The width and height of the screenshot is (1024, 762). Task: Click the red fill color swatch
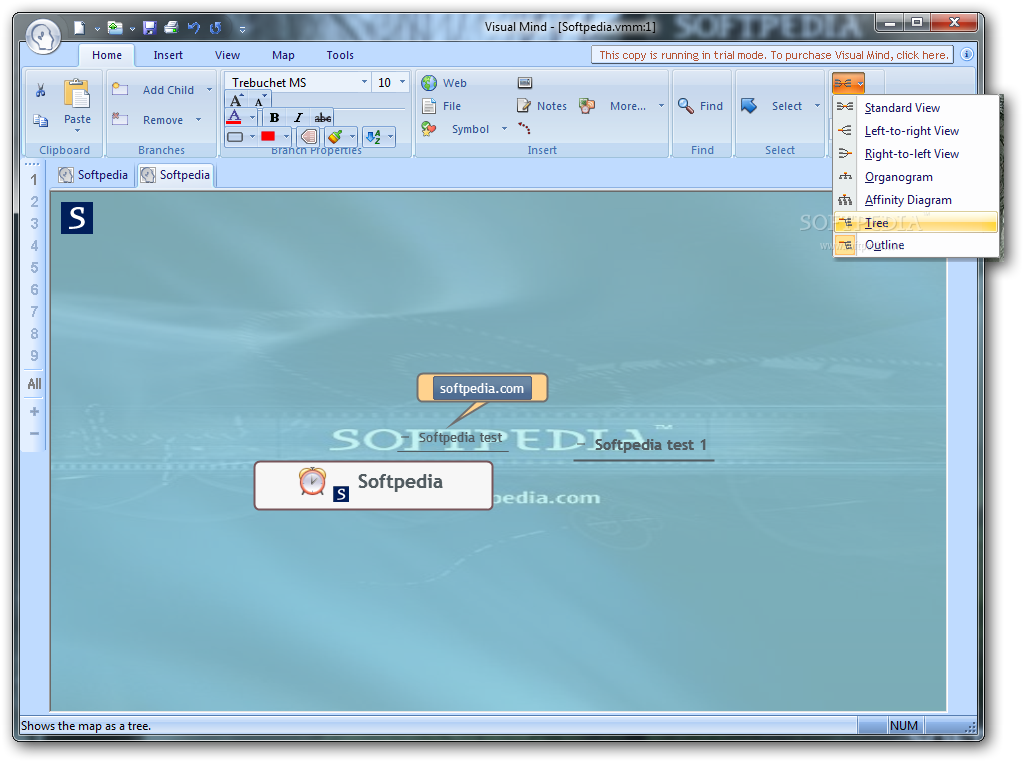click(268, 136)
